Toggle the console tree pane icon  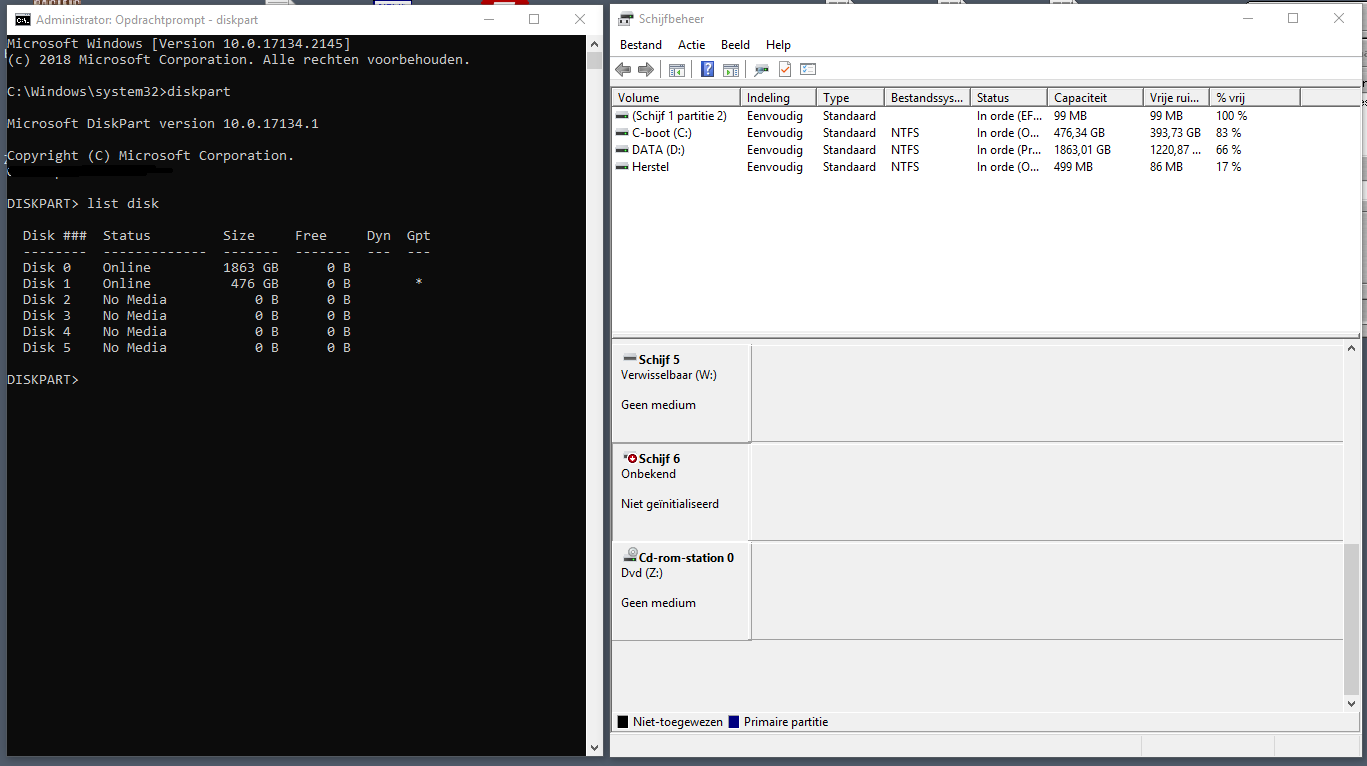(x=677, y=70)
